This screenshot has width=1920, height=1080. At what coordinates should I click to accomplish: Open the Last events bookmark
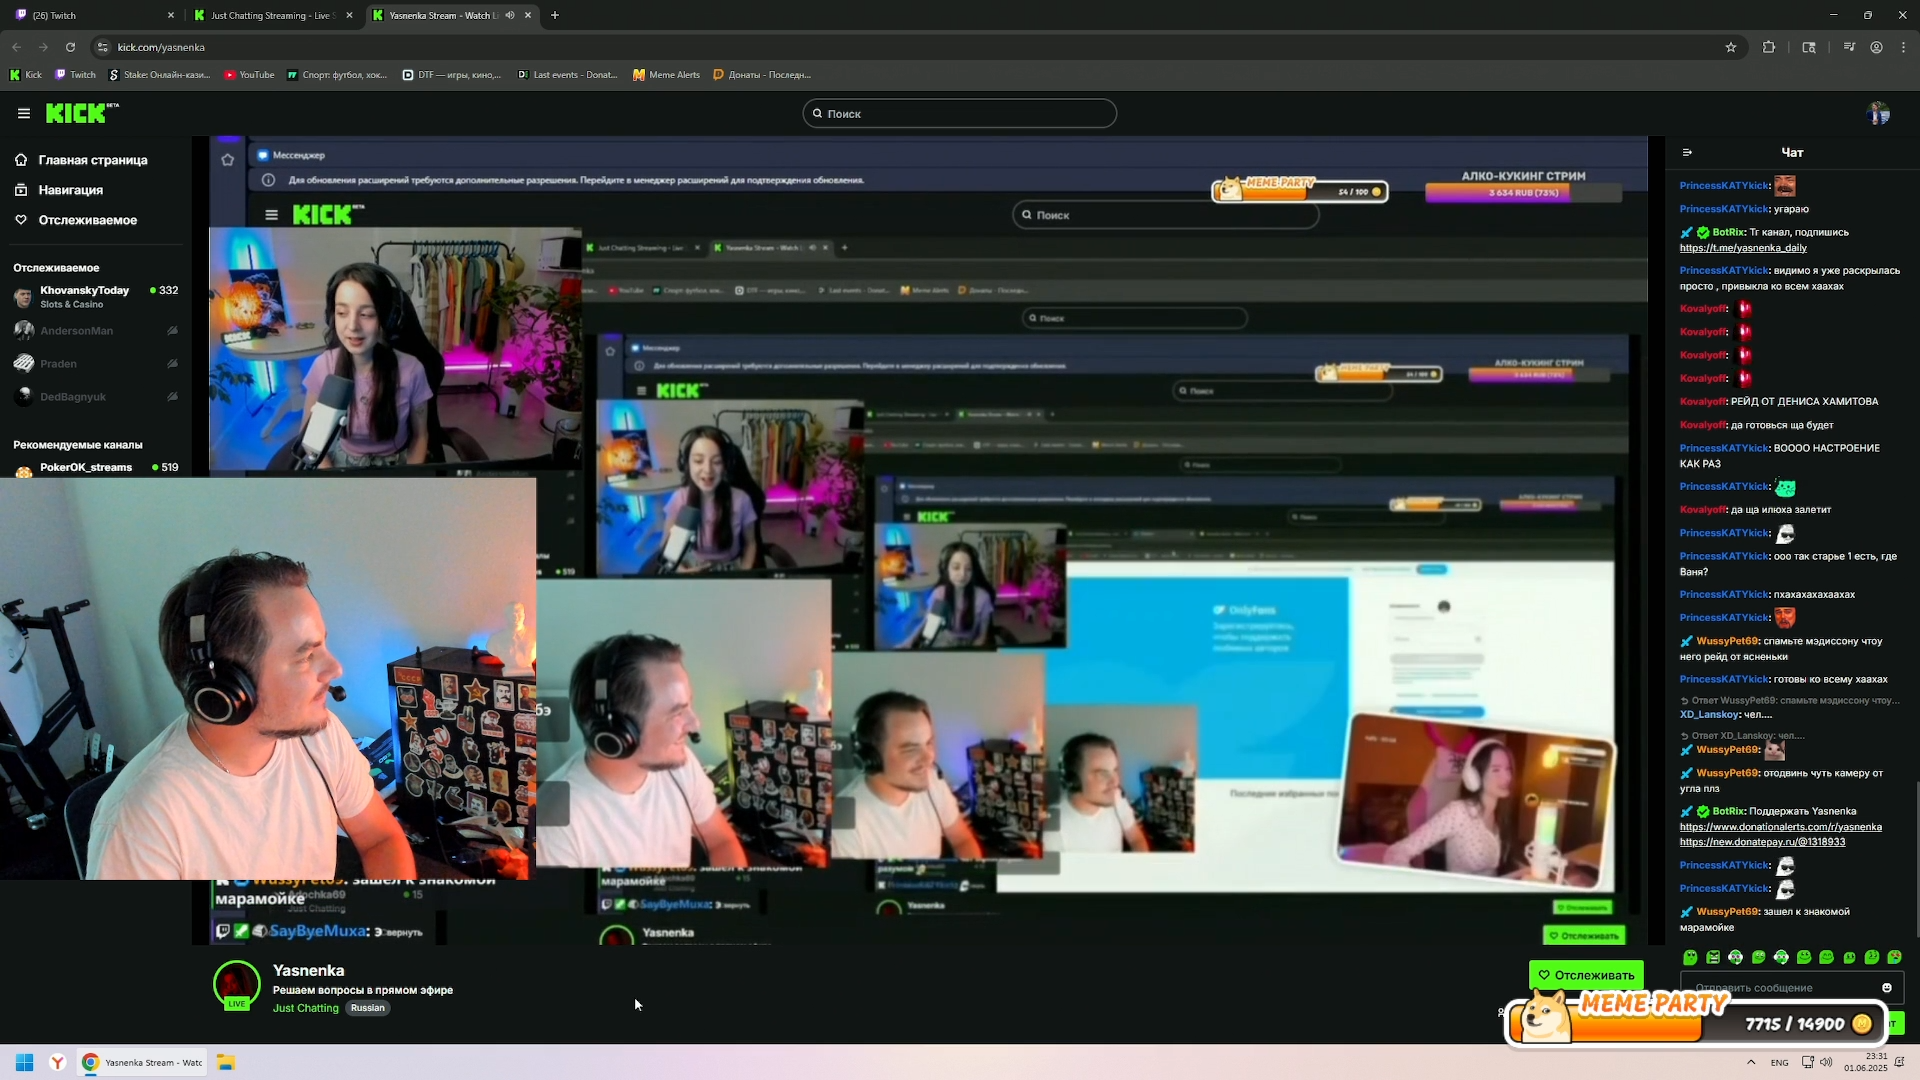567,75
